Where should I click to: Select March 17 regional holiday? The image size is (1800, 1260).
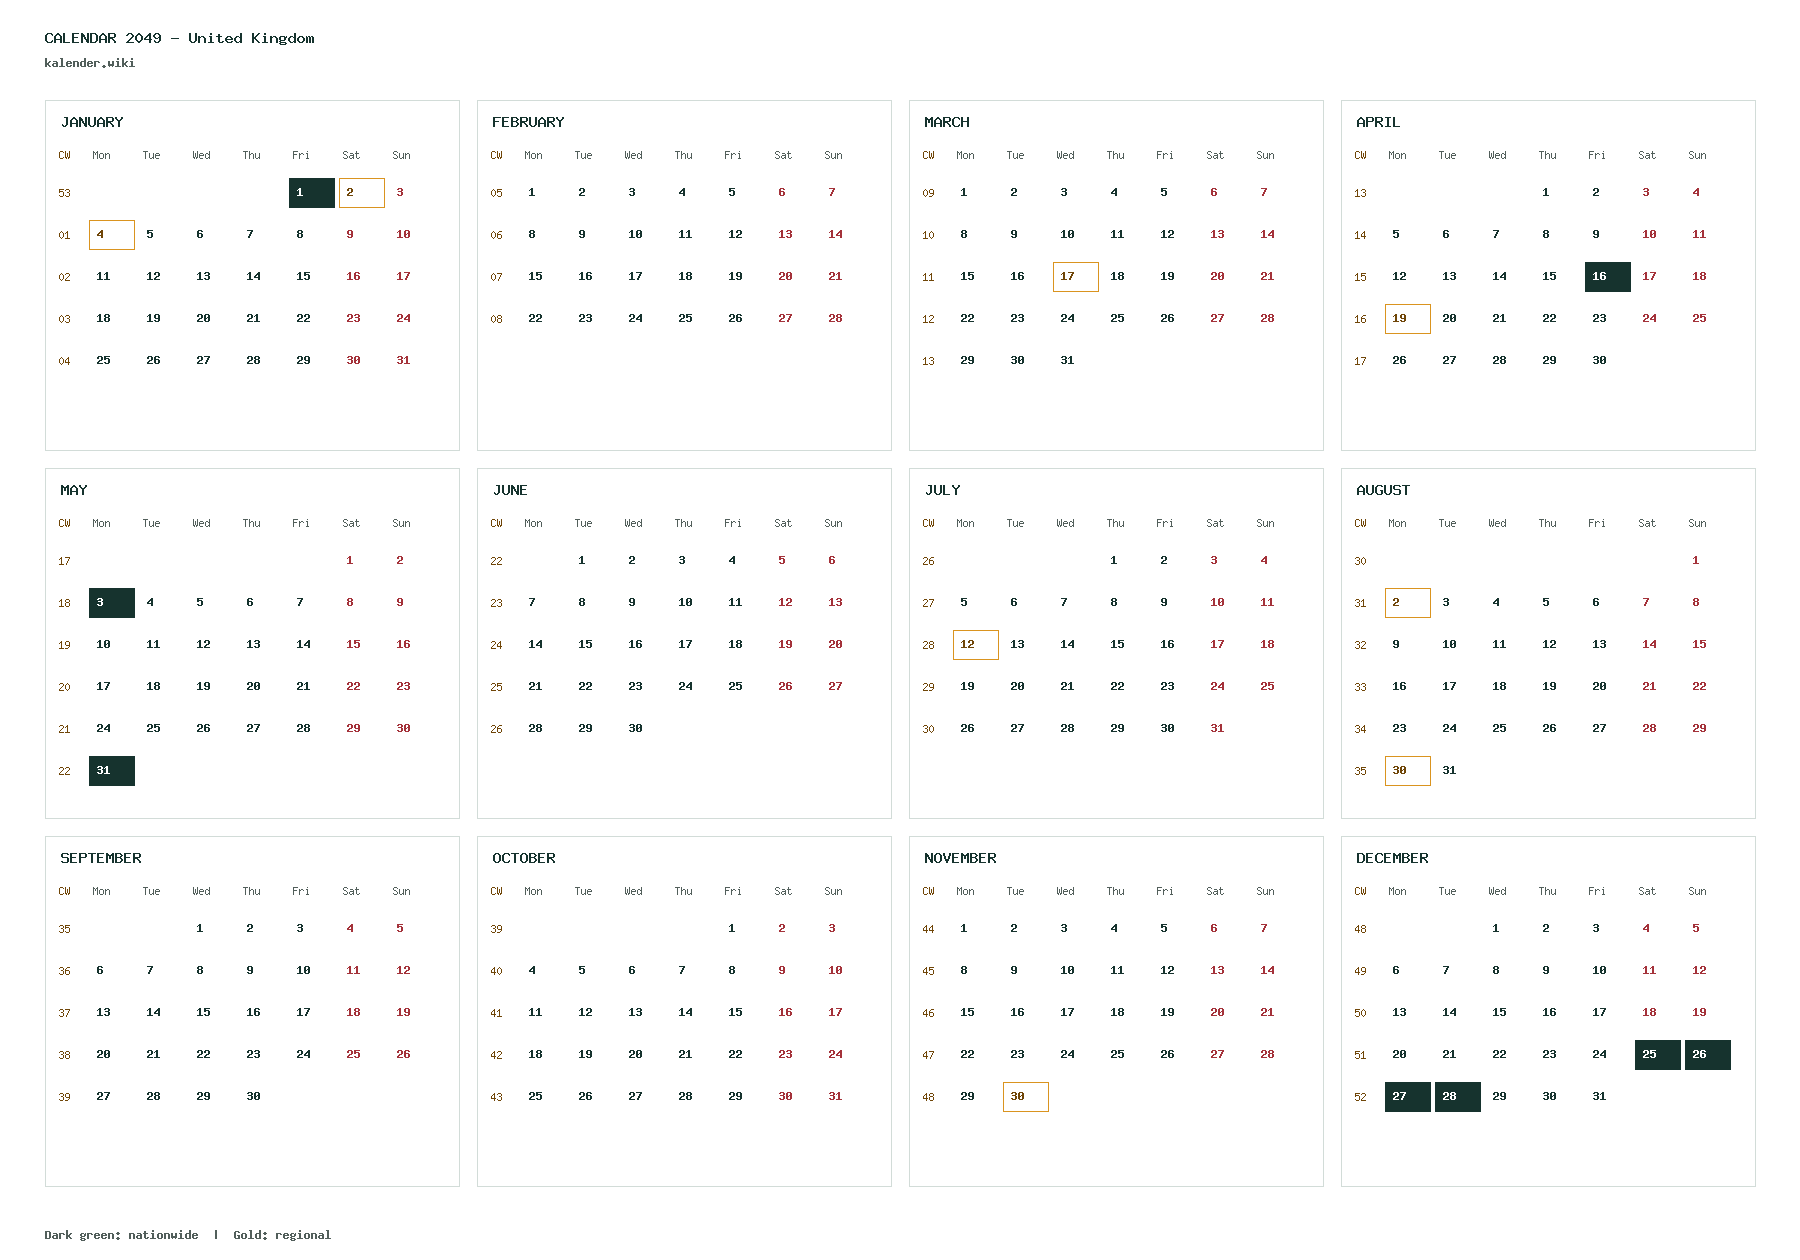(x=1076, y=277)
